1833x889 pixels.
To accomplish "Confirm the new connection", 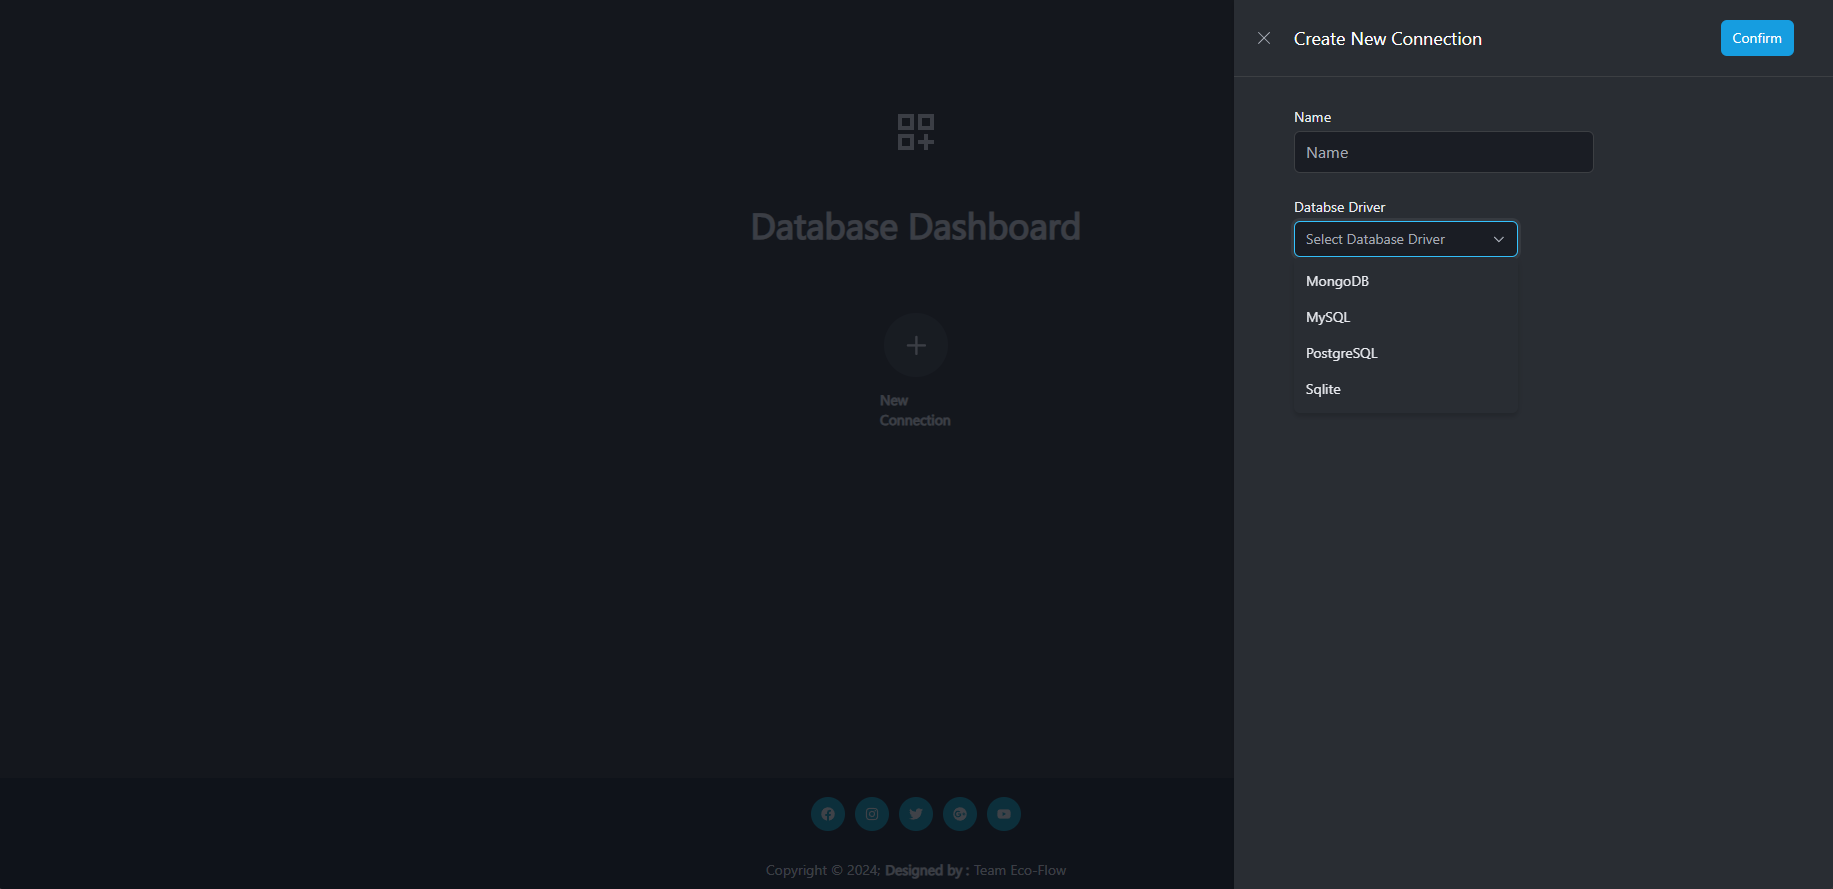I will point(1757,38).
